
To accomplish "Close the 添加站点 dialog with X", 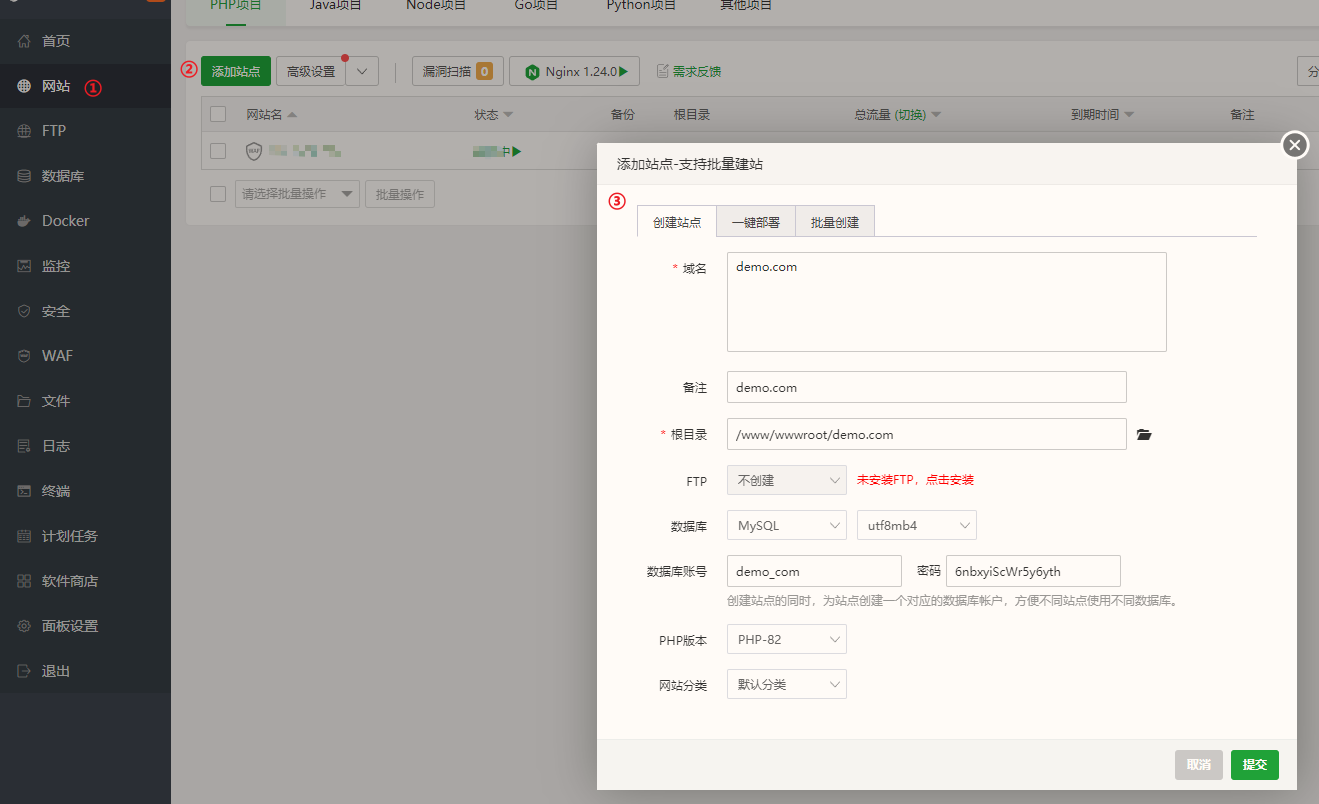I will point(1295,146).
